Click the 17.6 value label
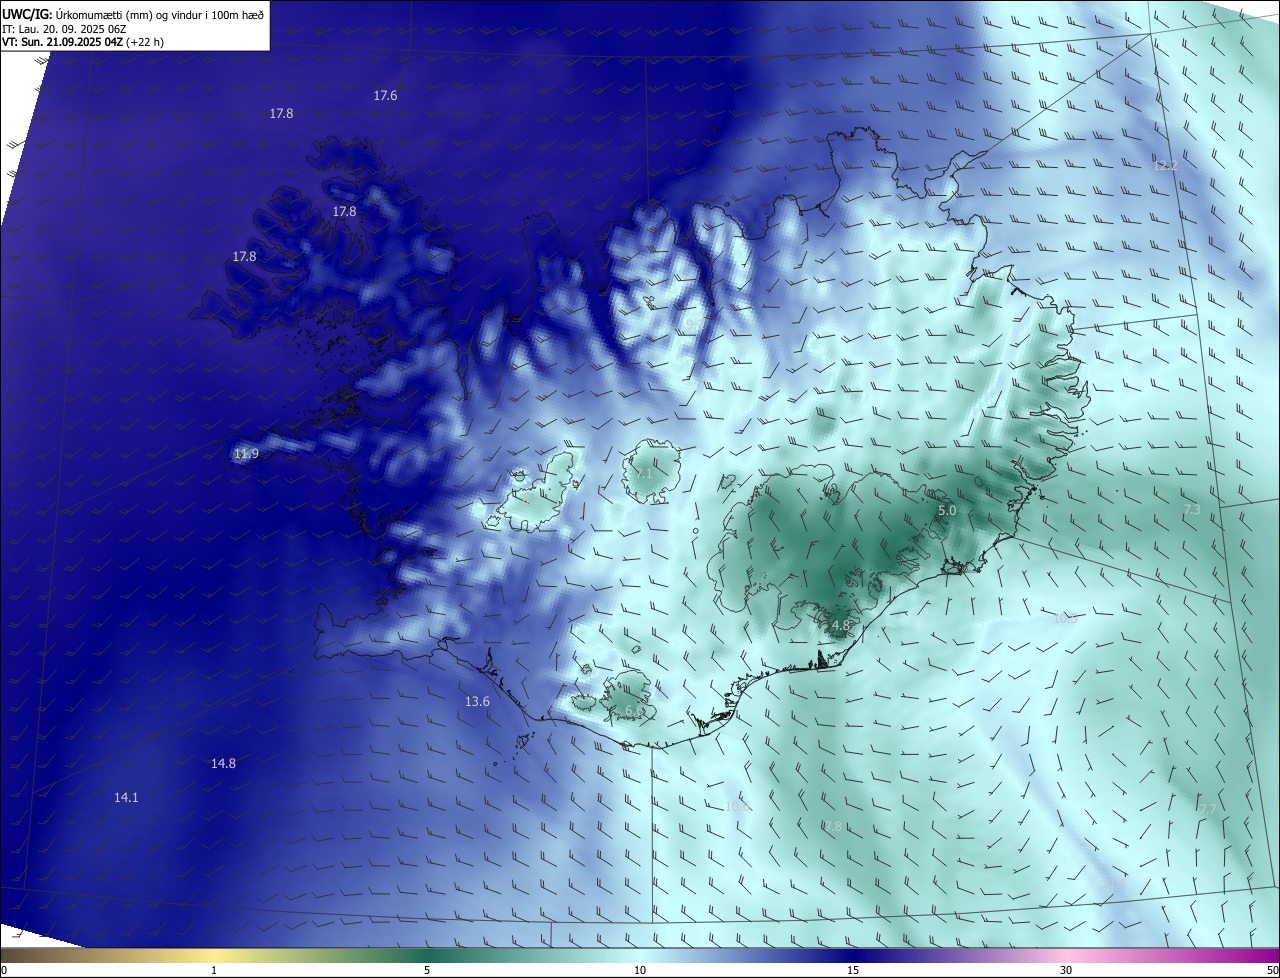Image resolution: width=1280 pixels, height=978 pixels. coord(385,96)
